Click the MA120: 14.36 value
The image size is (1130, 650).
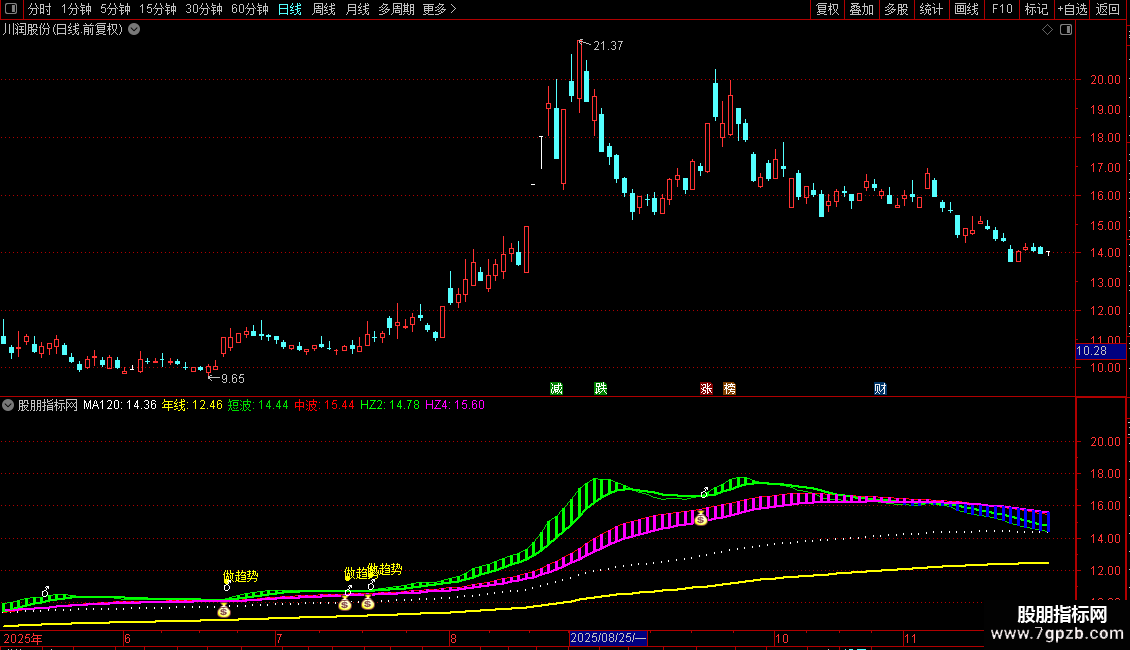tap(120, 405)
